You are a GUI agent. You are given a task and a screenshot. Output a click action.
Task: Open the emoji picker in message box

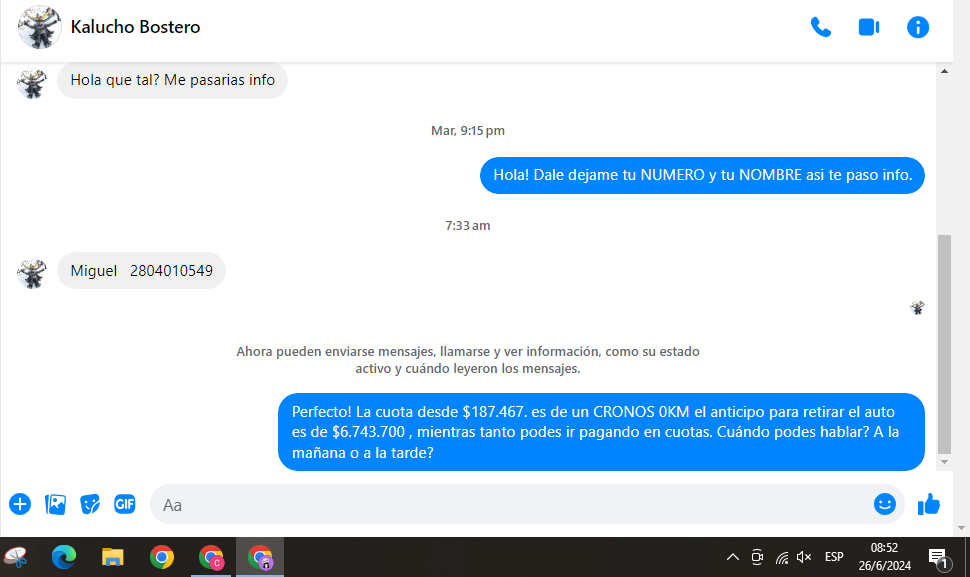[x=885, y=504]
